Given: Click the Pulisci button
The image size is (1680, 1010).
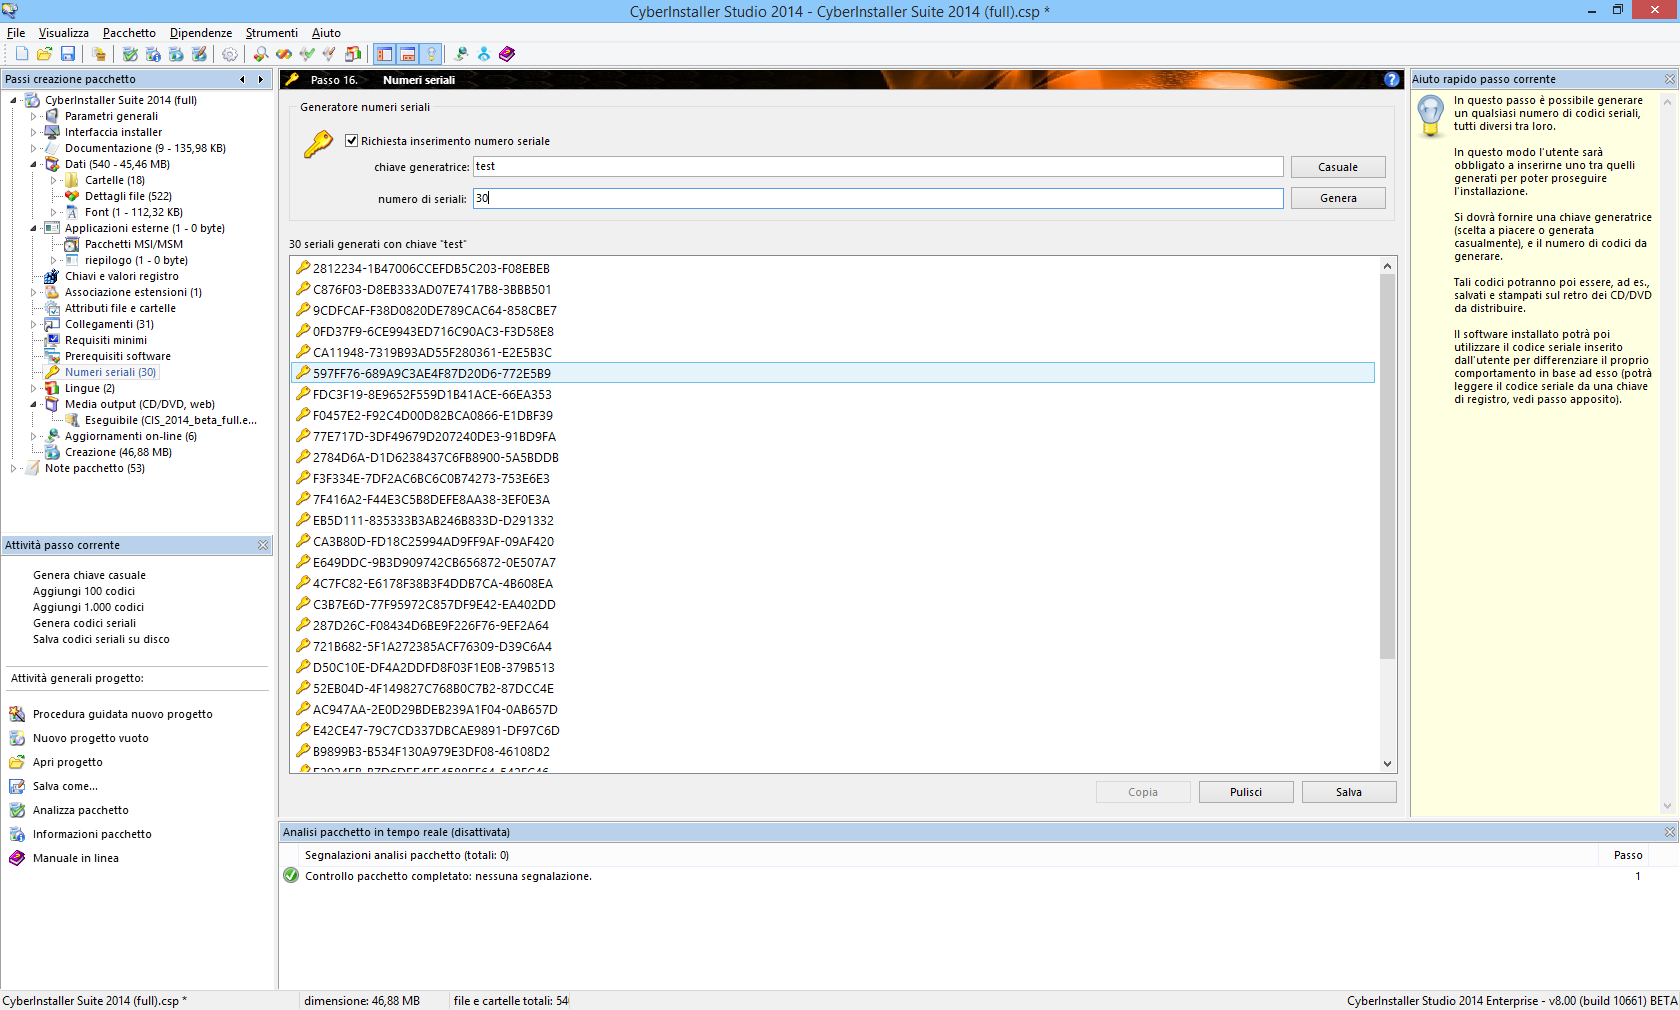Looking at the screenshot, I should tap(1246, 792).
